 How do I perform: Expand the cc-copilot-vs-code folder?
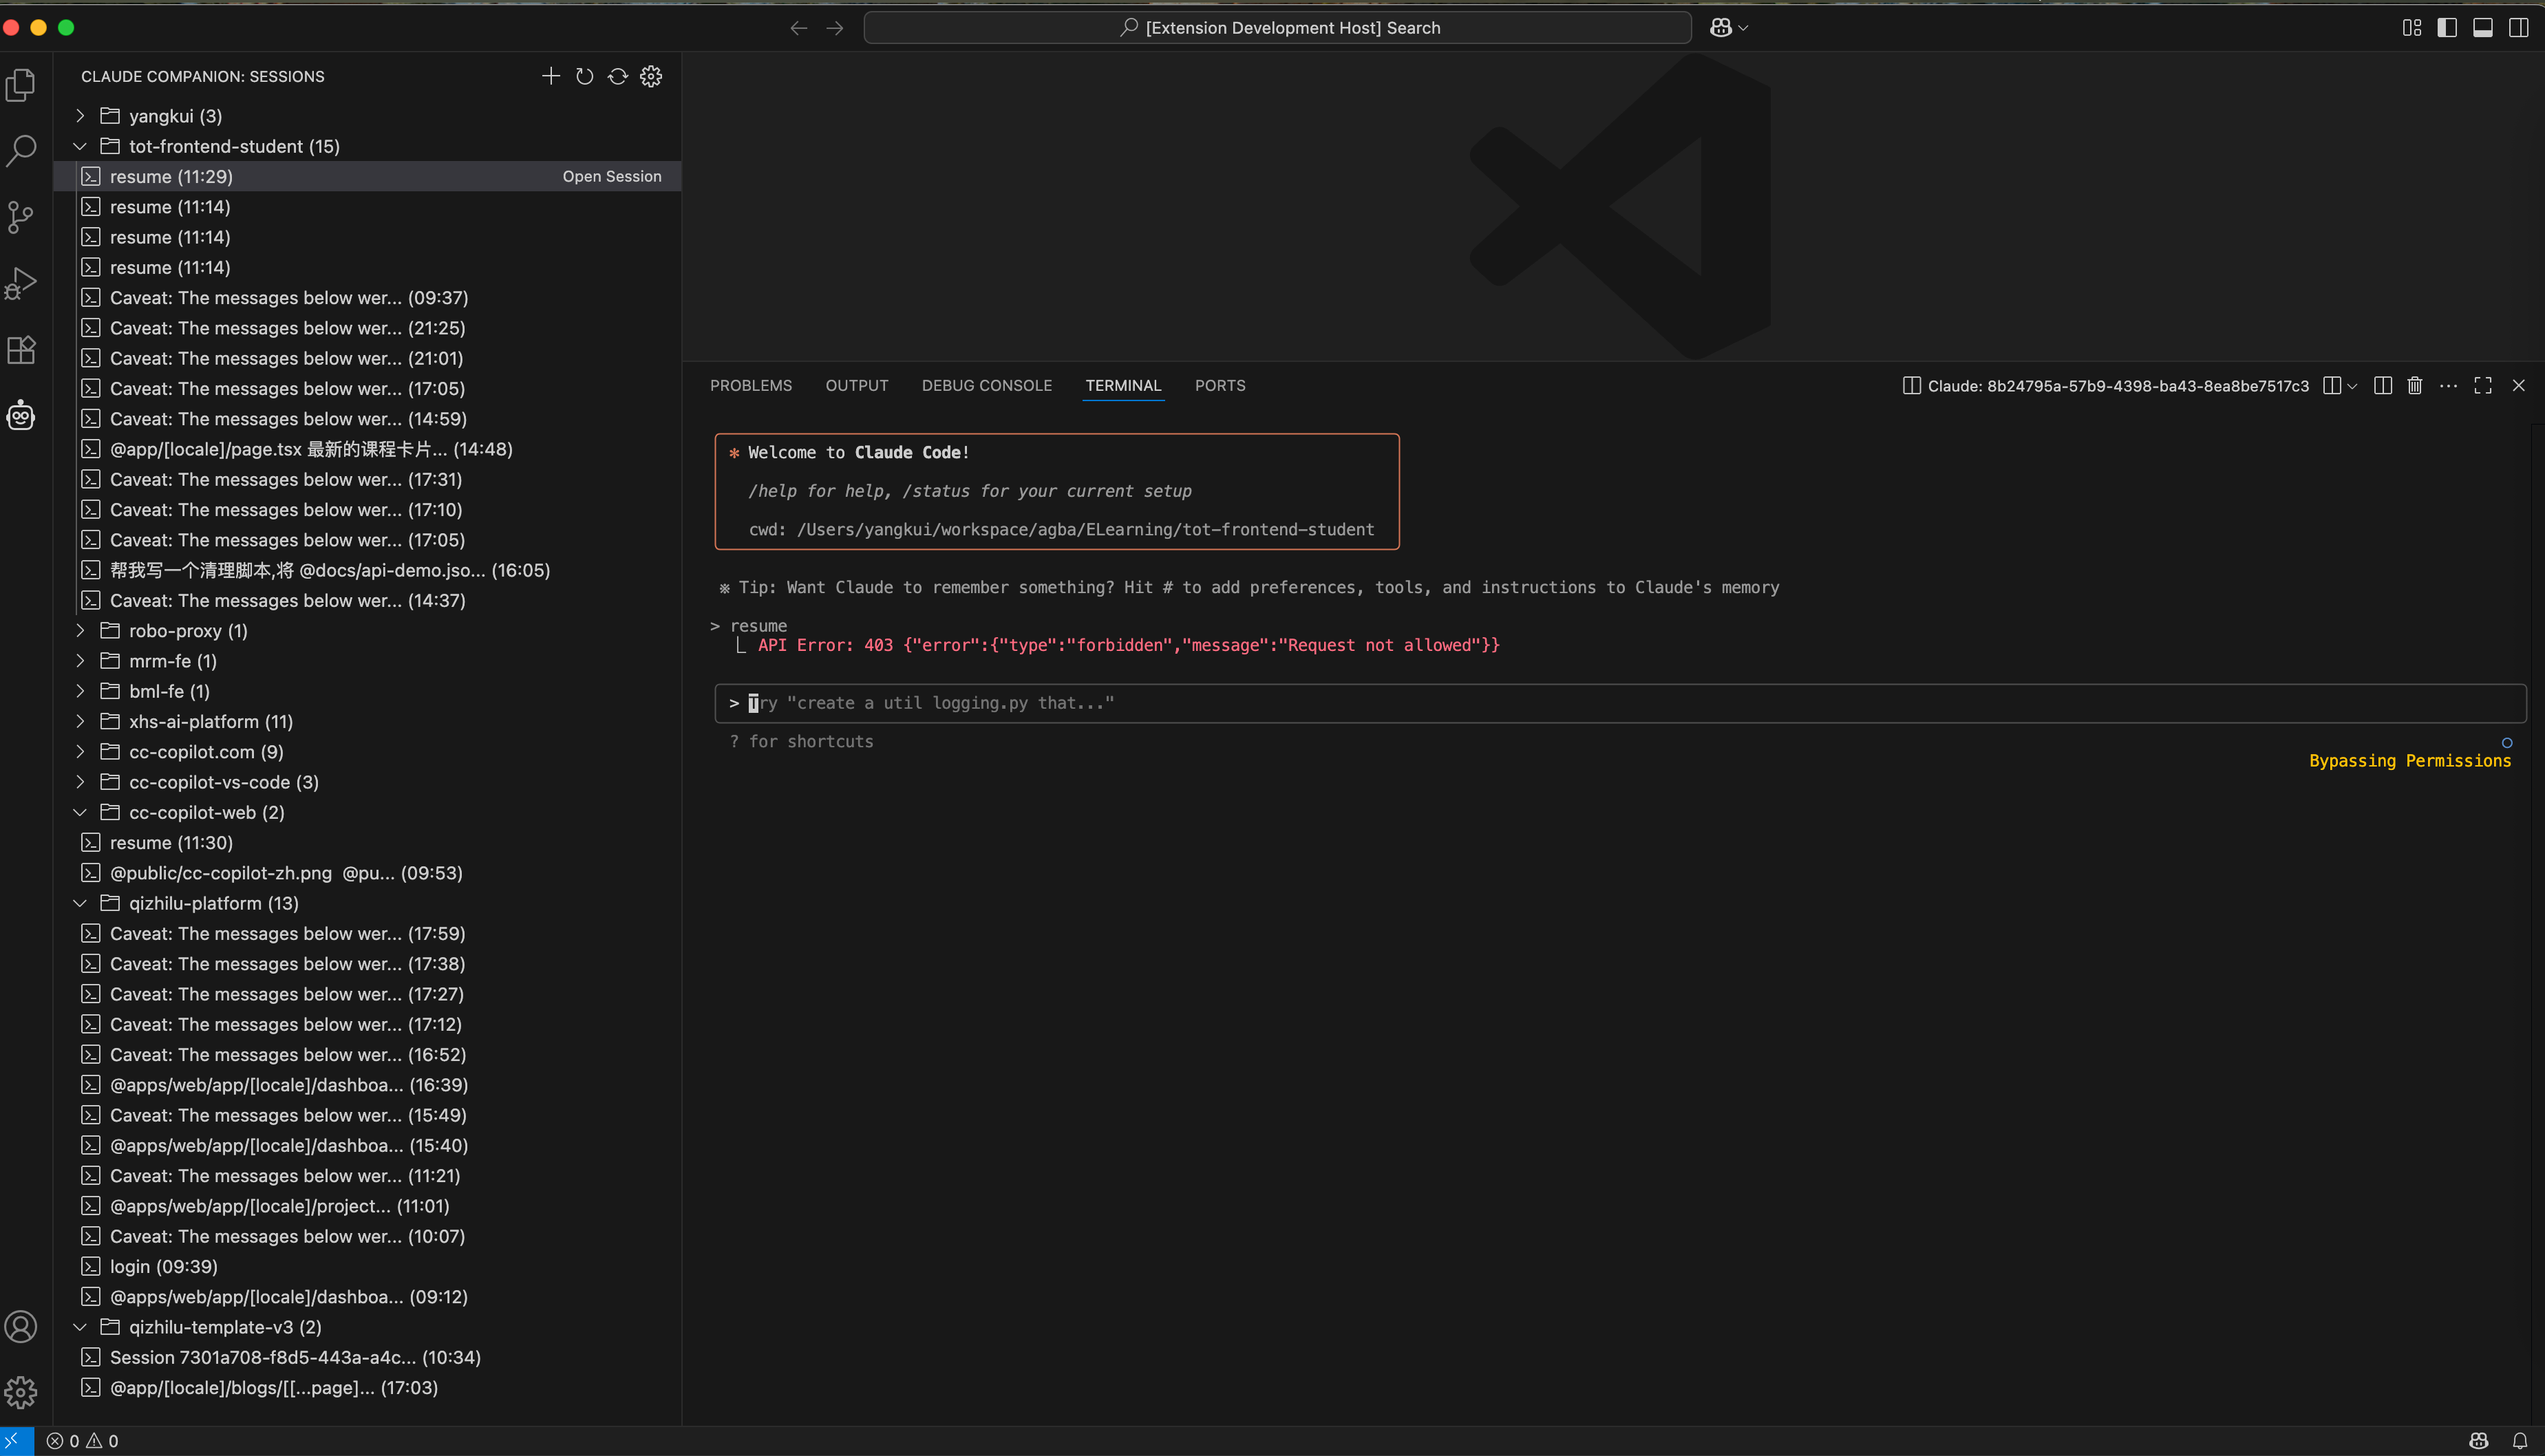click(81, 782)
